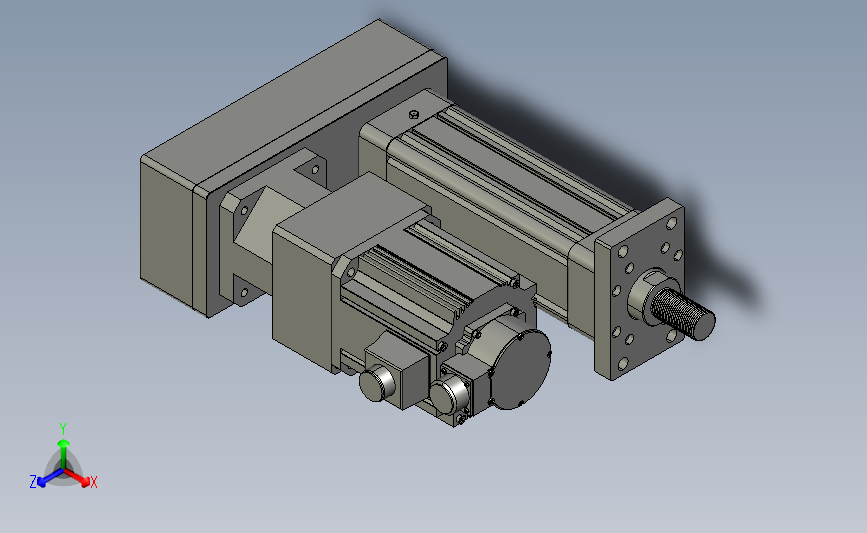Pick the left round connector plug on motor

pos(377,384)
